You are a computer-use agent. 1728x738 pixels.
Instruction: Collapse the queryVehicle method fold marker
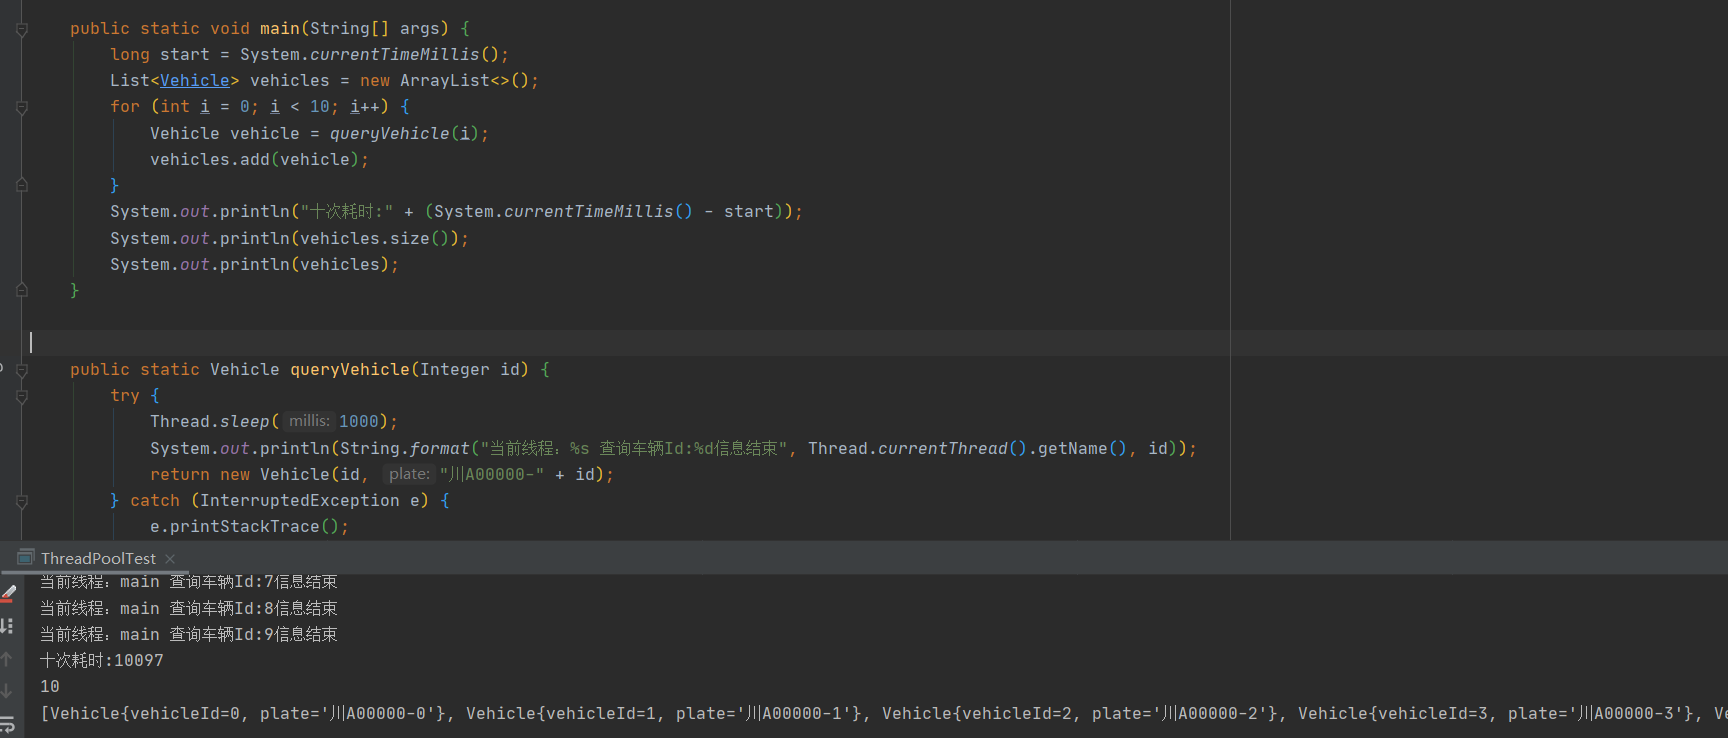point(22,370)
